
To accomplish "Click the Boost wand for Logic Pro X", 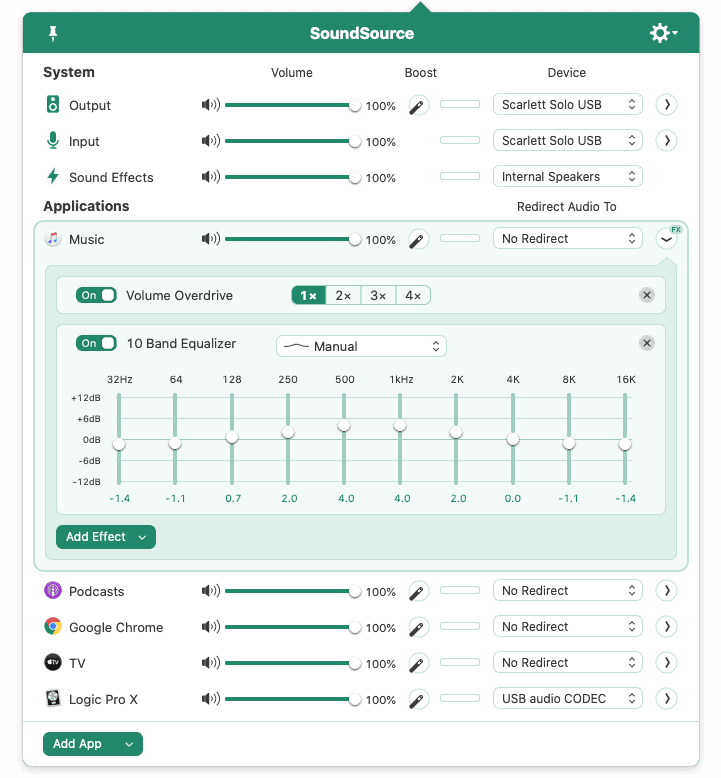I will click(418, 699).
